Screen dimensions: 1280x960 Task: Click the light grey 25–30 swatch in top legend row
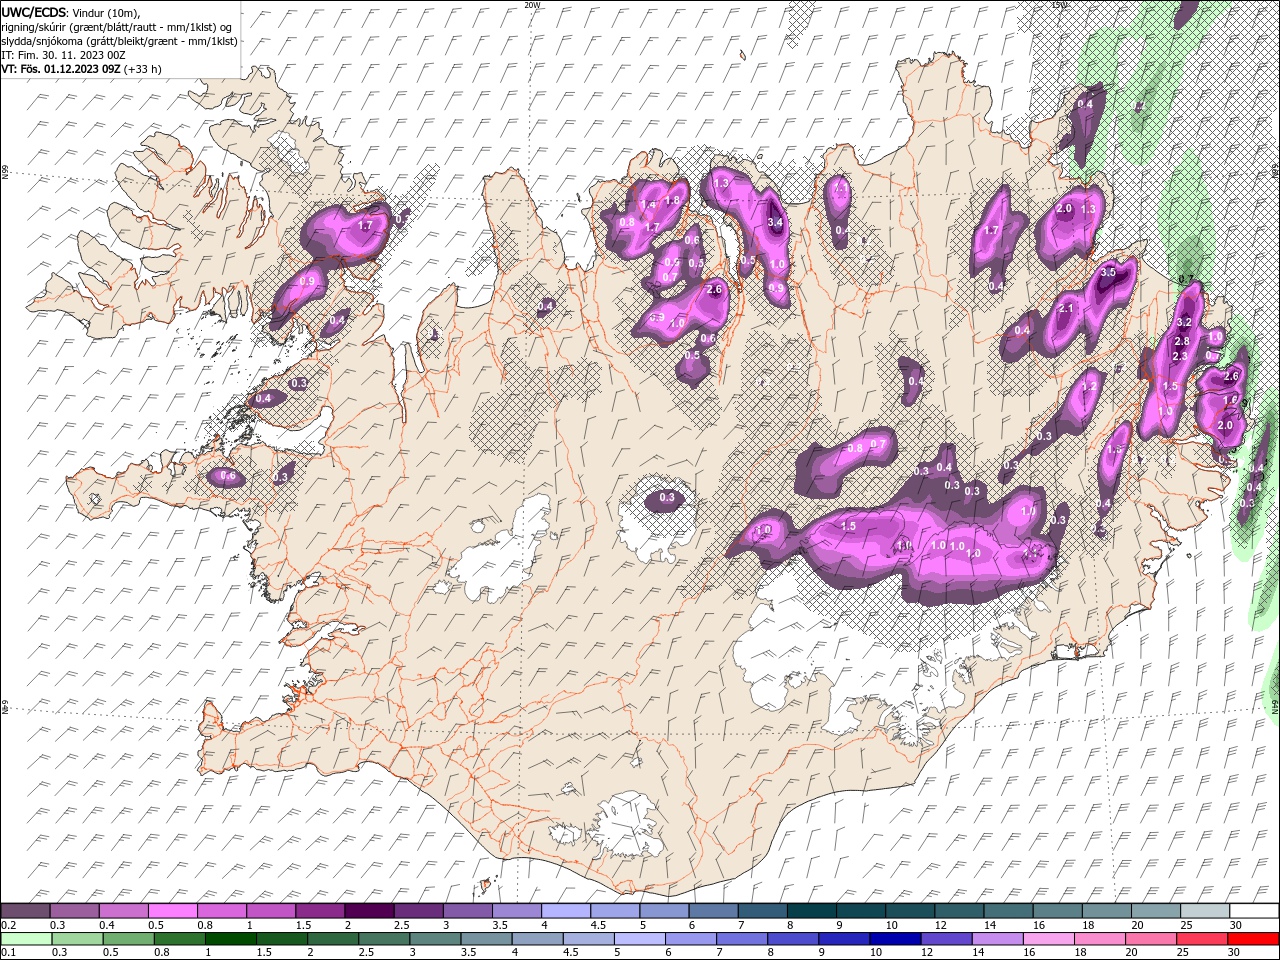[1205, 911]
